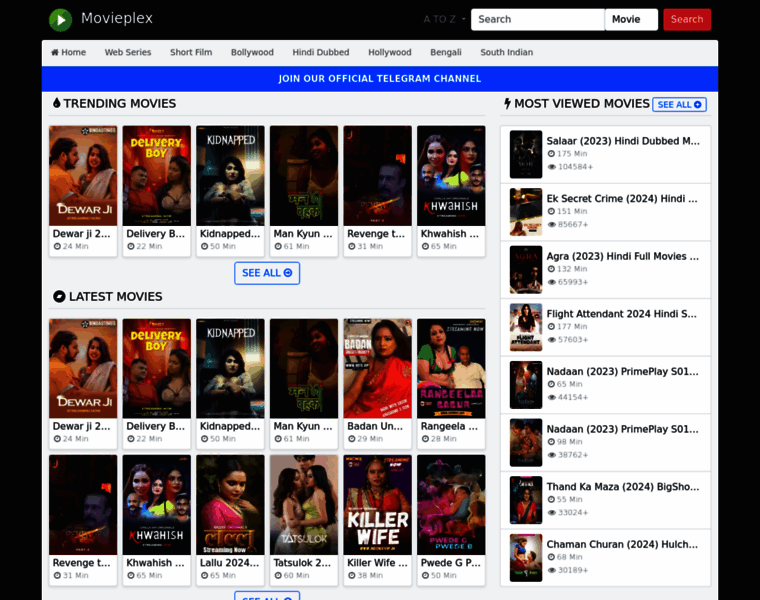Viewport: 760px width, 600px height.
Task: Click Salaar small poster thumbnail
Action: pyautogui.click(x=526, y=154)
